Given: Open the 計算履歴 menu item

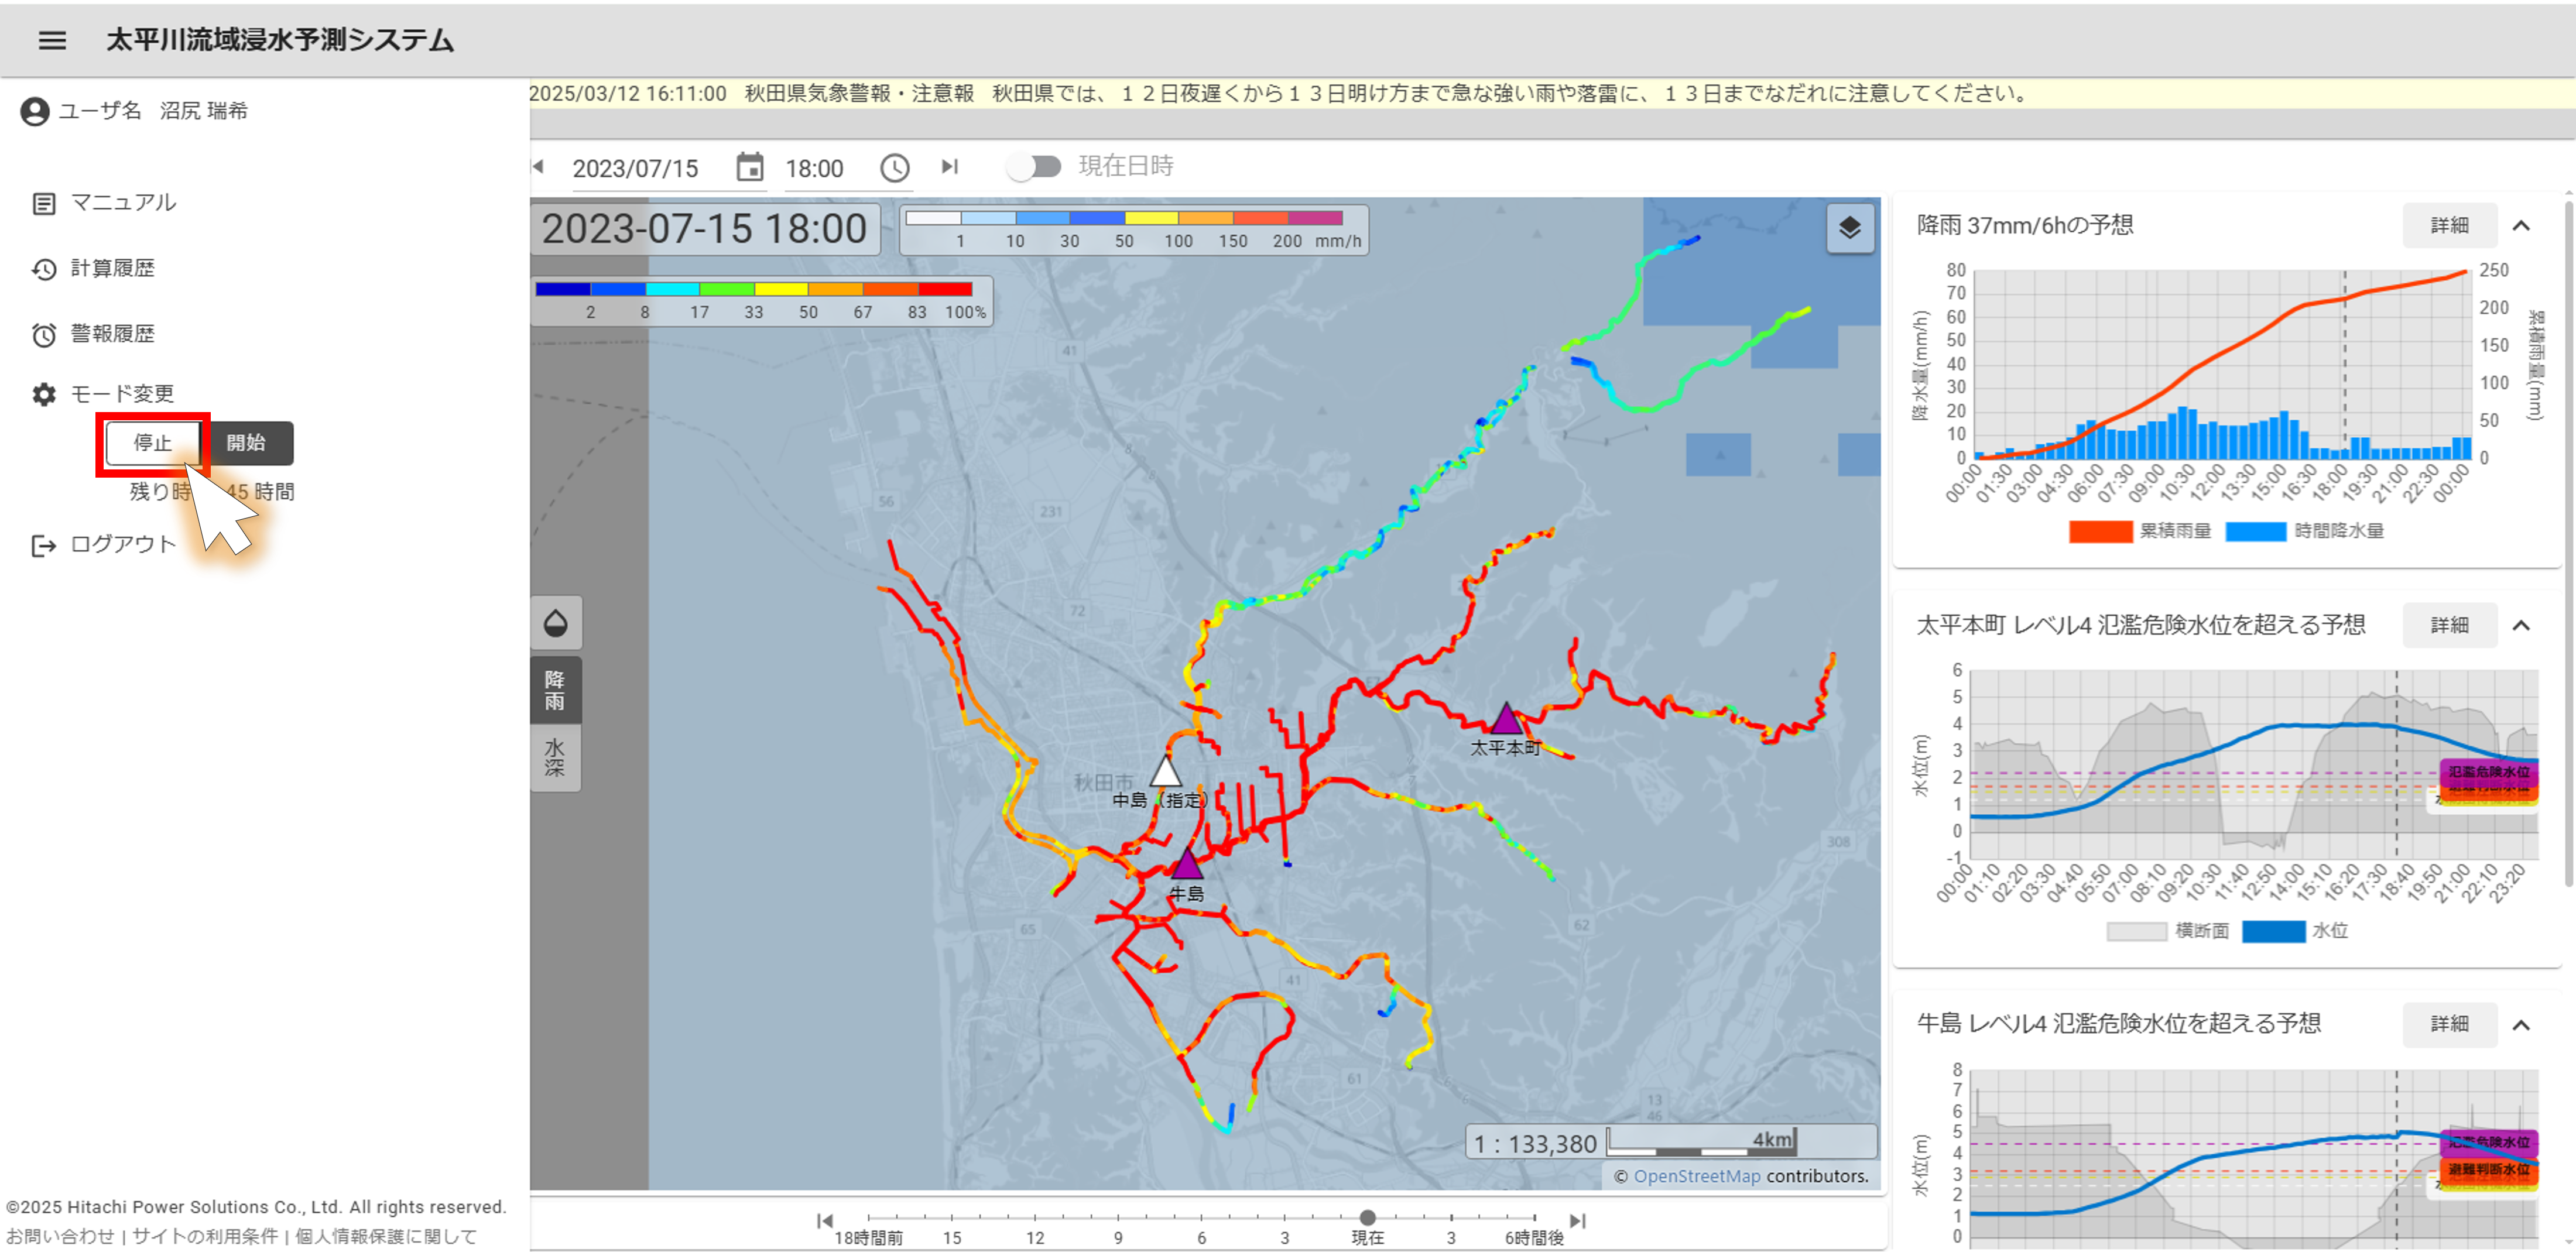Looking at the screenshot, I should [112, 268].
